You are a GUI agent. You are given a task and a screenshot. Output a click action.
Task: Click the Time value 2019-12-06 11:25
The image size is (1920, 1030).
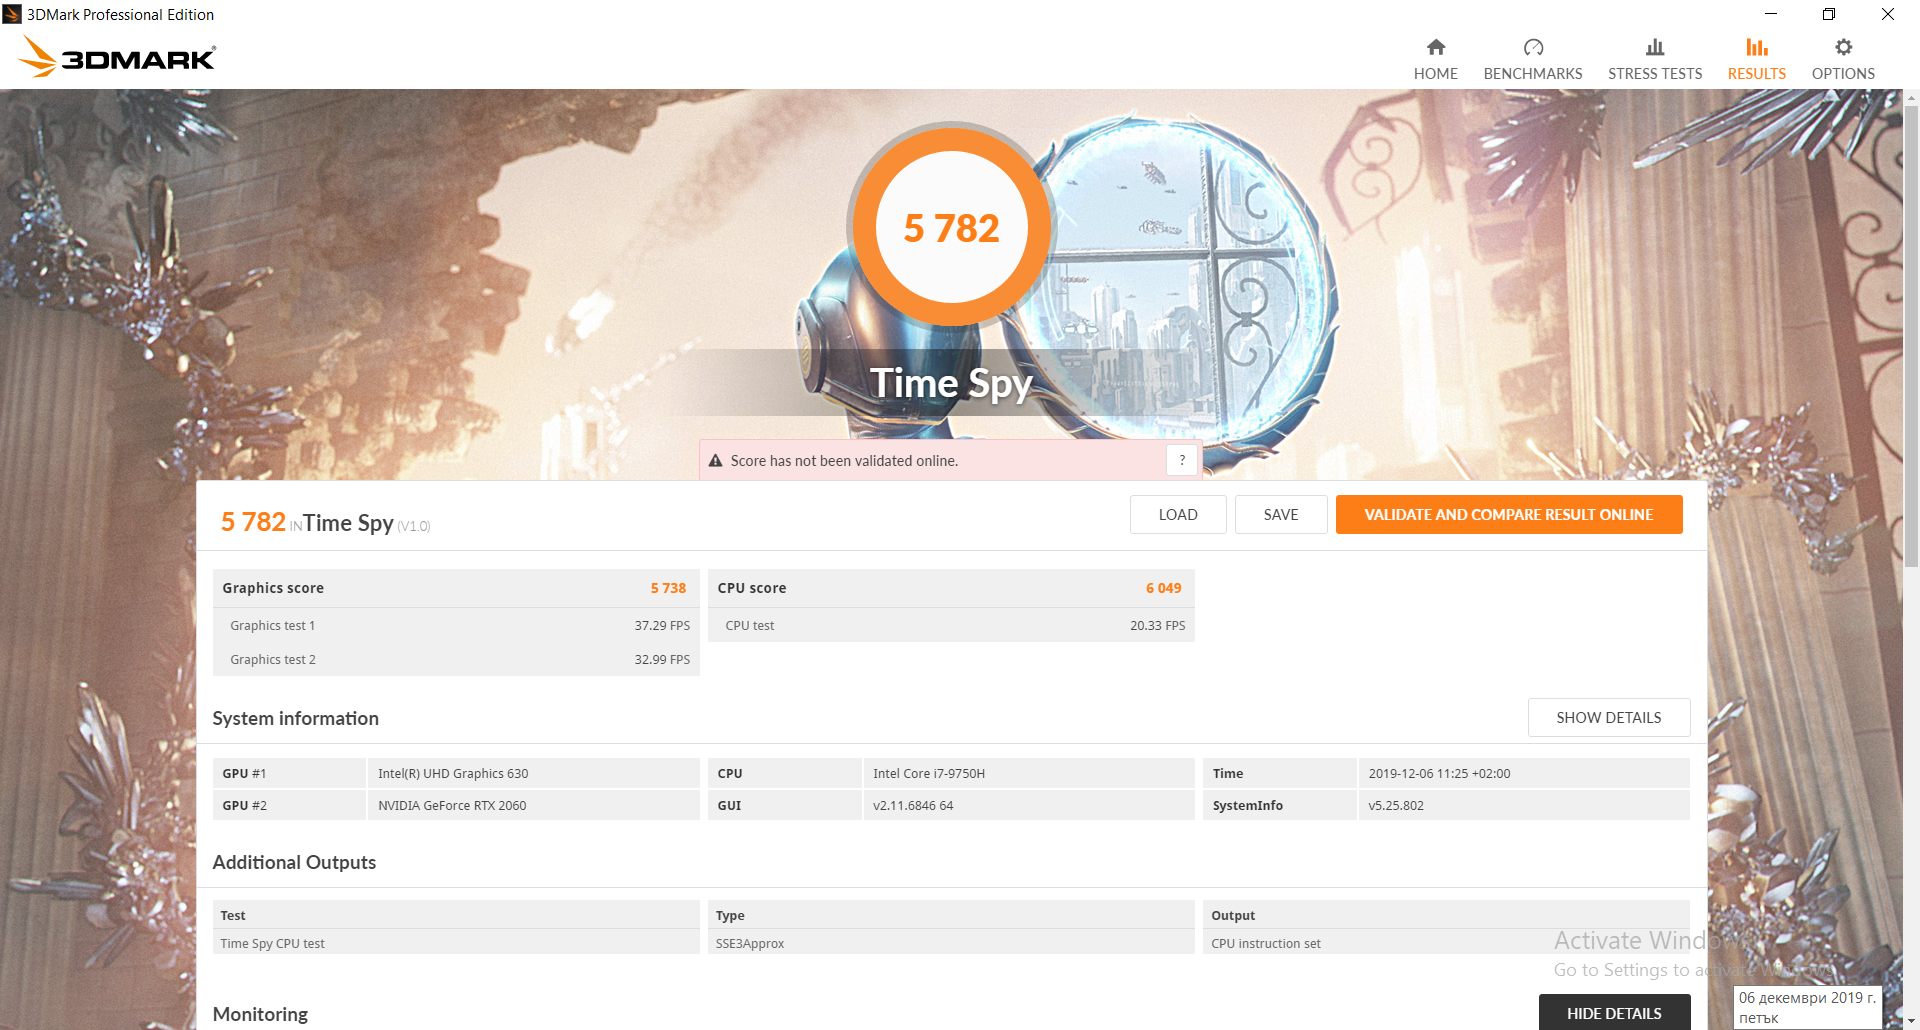(x=1524, y=774)
